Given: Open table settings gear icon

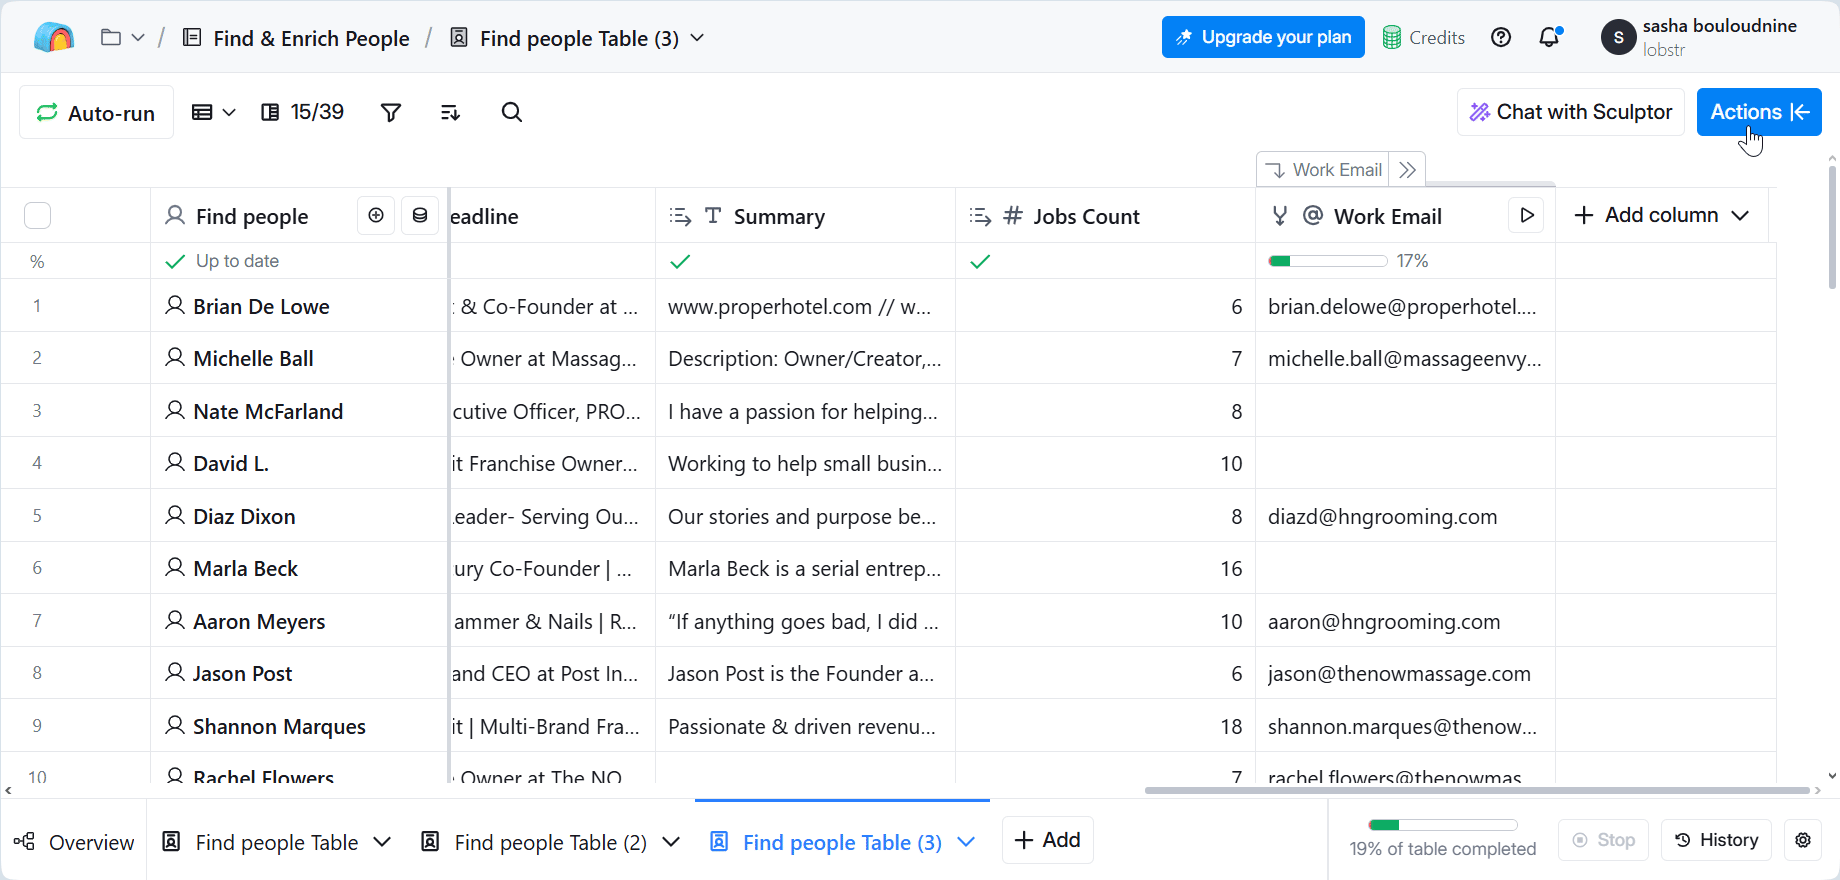Looking at the screenshot, I should [1802, 840].
